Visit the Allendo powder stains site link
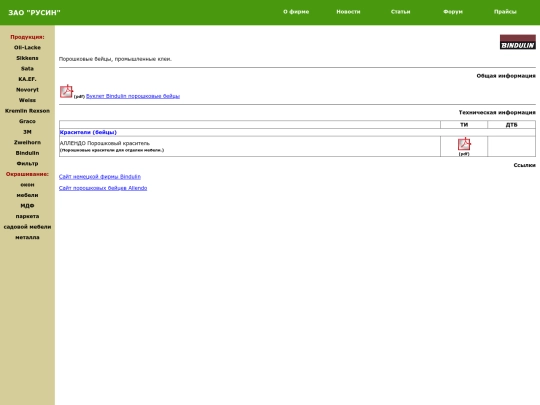Screen dimensions: 540x405 pos(103,188)
